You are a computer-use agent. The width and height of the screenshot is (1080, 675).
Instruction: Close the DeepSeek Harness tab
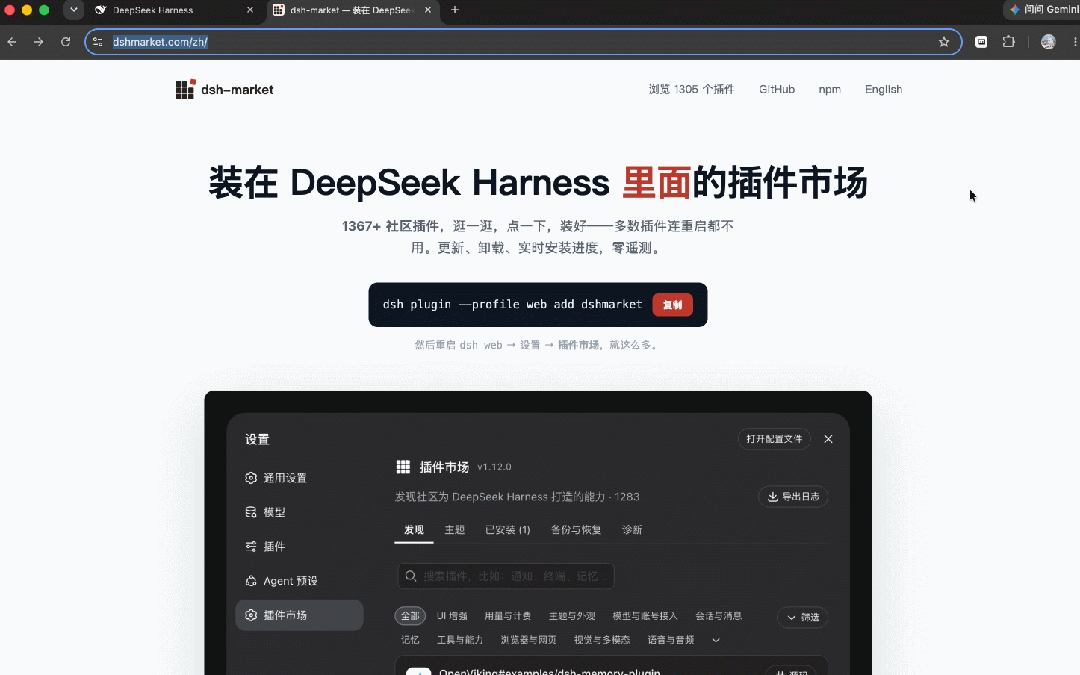pos(250,10)
